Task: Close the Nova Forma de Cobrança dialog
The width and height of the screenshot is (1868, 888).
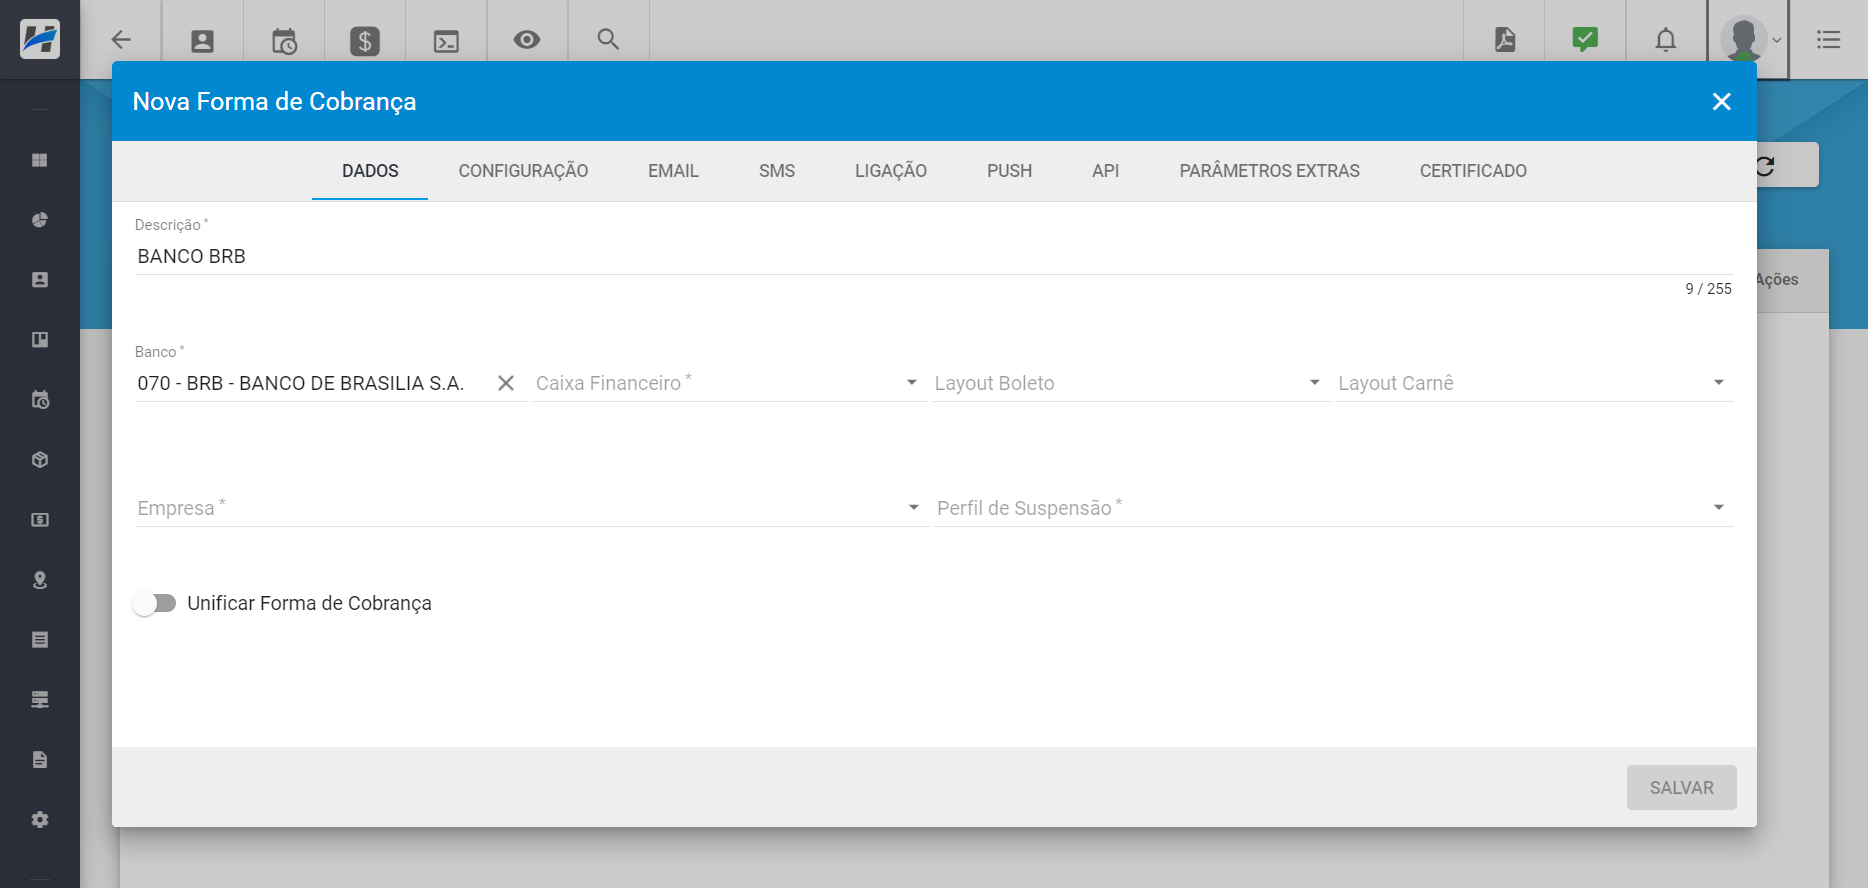Action: pos(1722,101)
